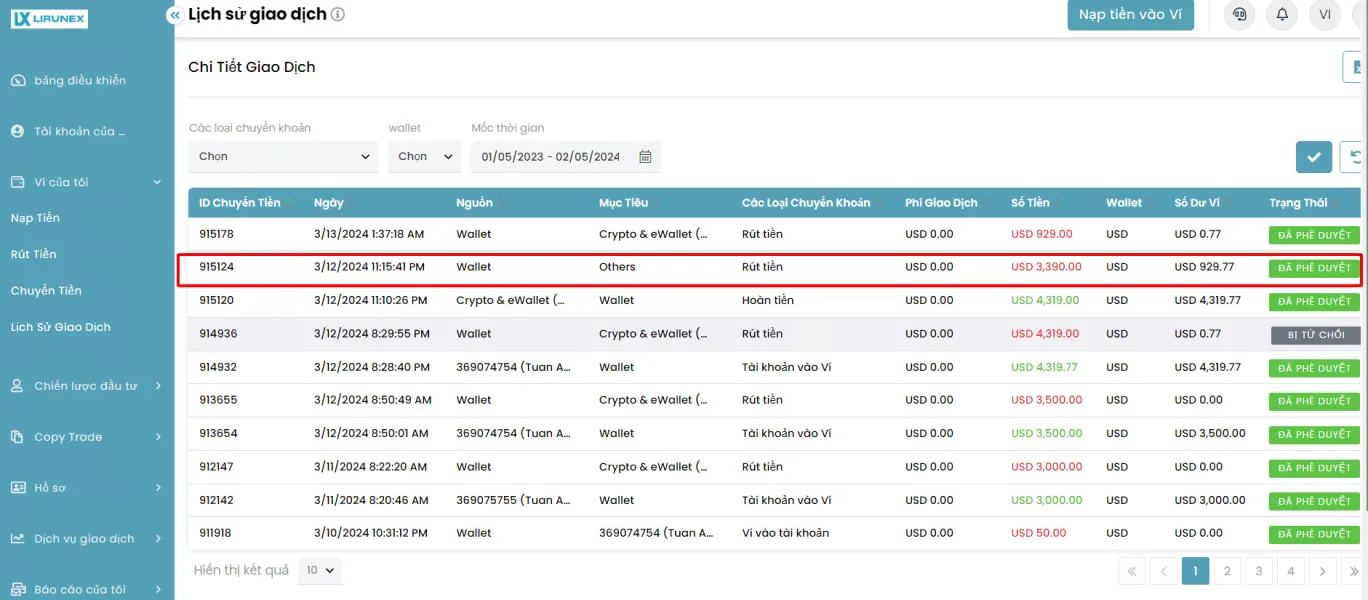Click the LIRUNEX logo
The height and width of the screenshot is (600, 1368).
[x=48, y=19]
